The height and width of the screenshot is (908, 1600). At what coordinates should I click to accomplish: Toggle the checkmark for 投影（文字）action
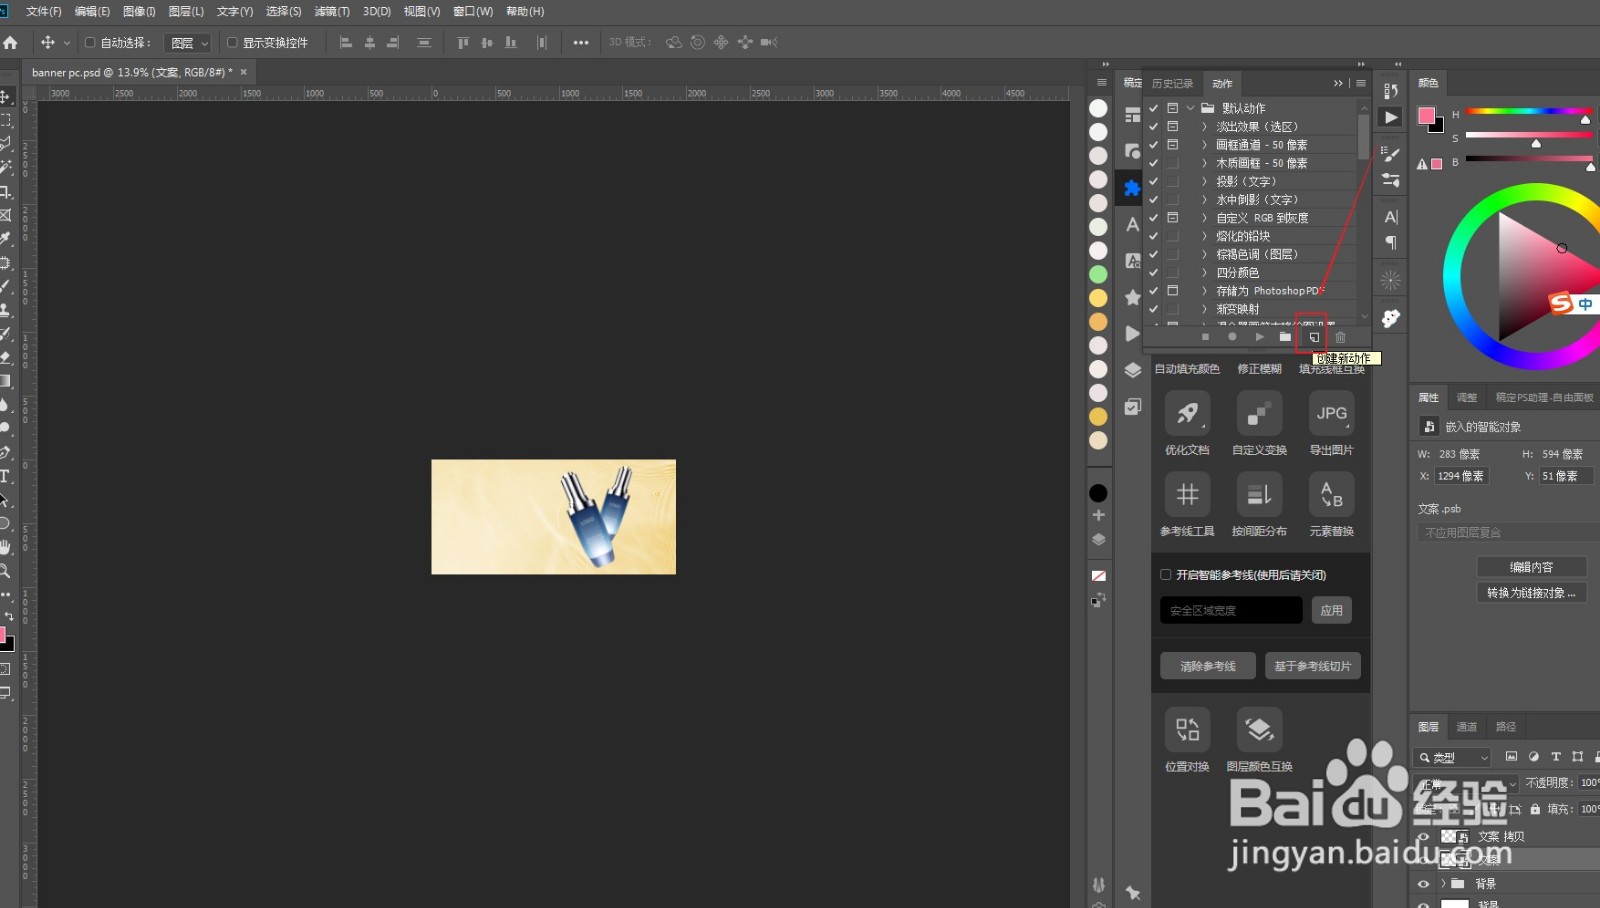point(1153,181)
